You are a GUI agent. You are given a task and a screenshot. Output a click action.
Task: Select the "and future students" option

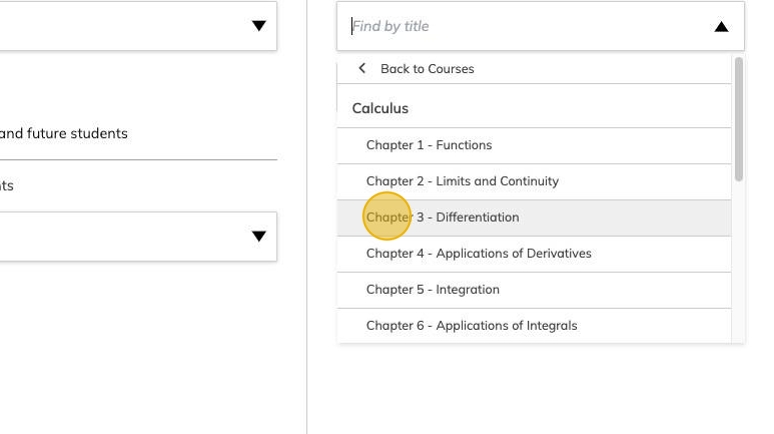64,133
